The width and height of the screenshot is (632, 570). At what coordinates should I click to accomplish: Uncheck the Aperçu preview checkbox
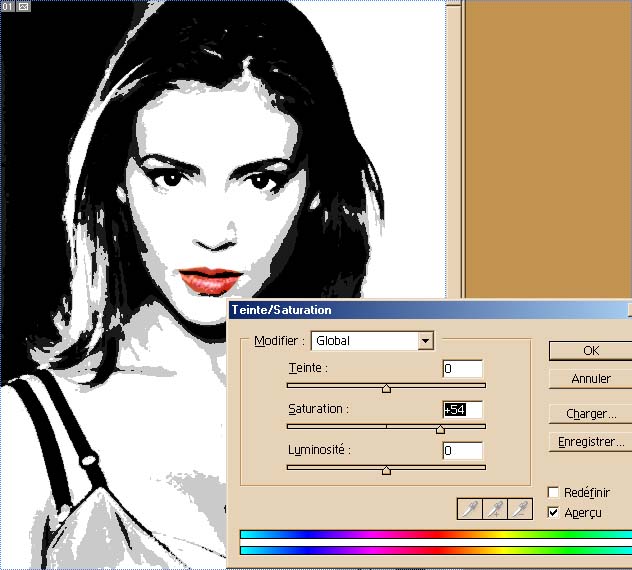pyautogui.click(x=554, y=513)
